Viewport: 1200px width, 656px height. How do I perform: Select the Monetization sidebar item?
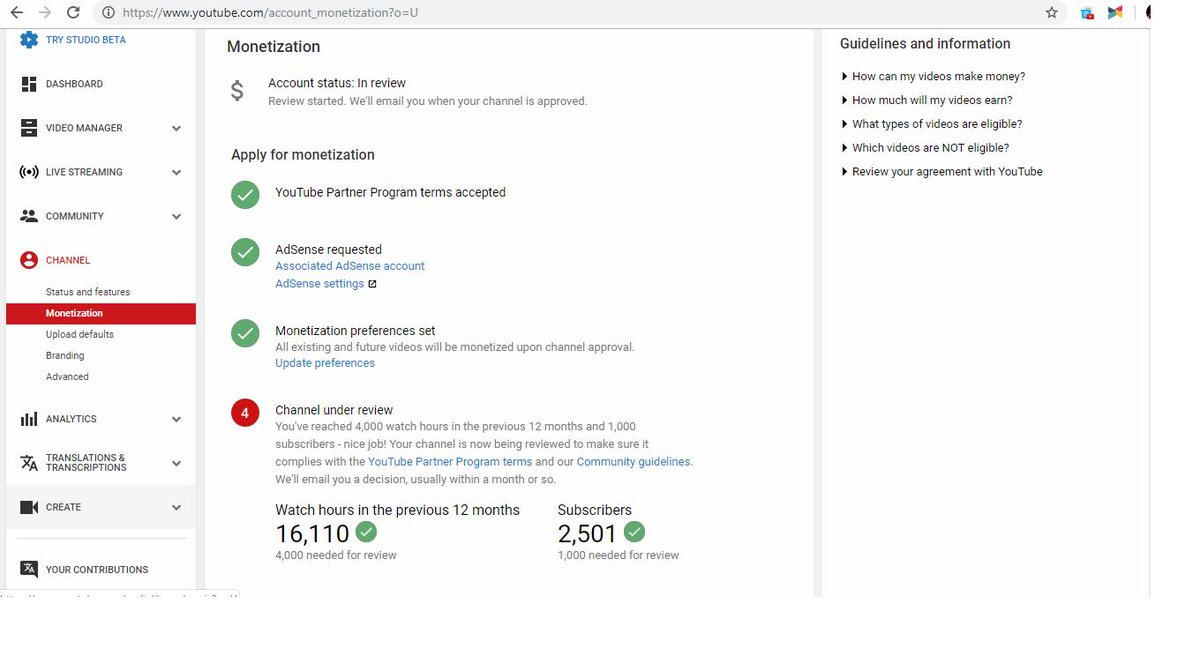101,313
